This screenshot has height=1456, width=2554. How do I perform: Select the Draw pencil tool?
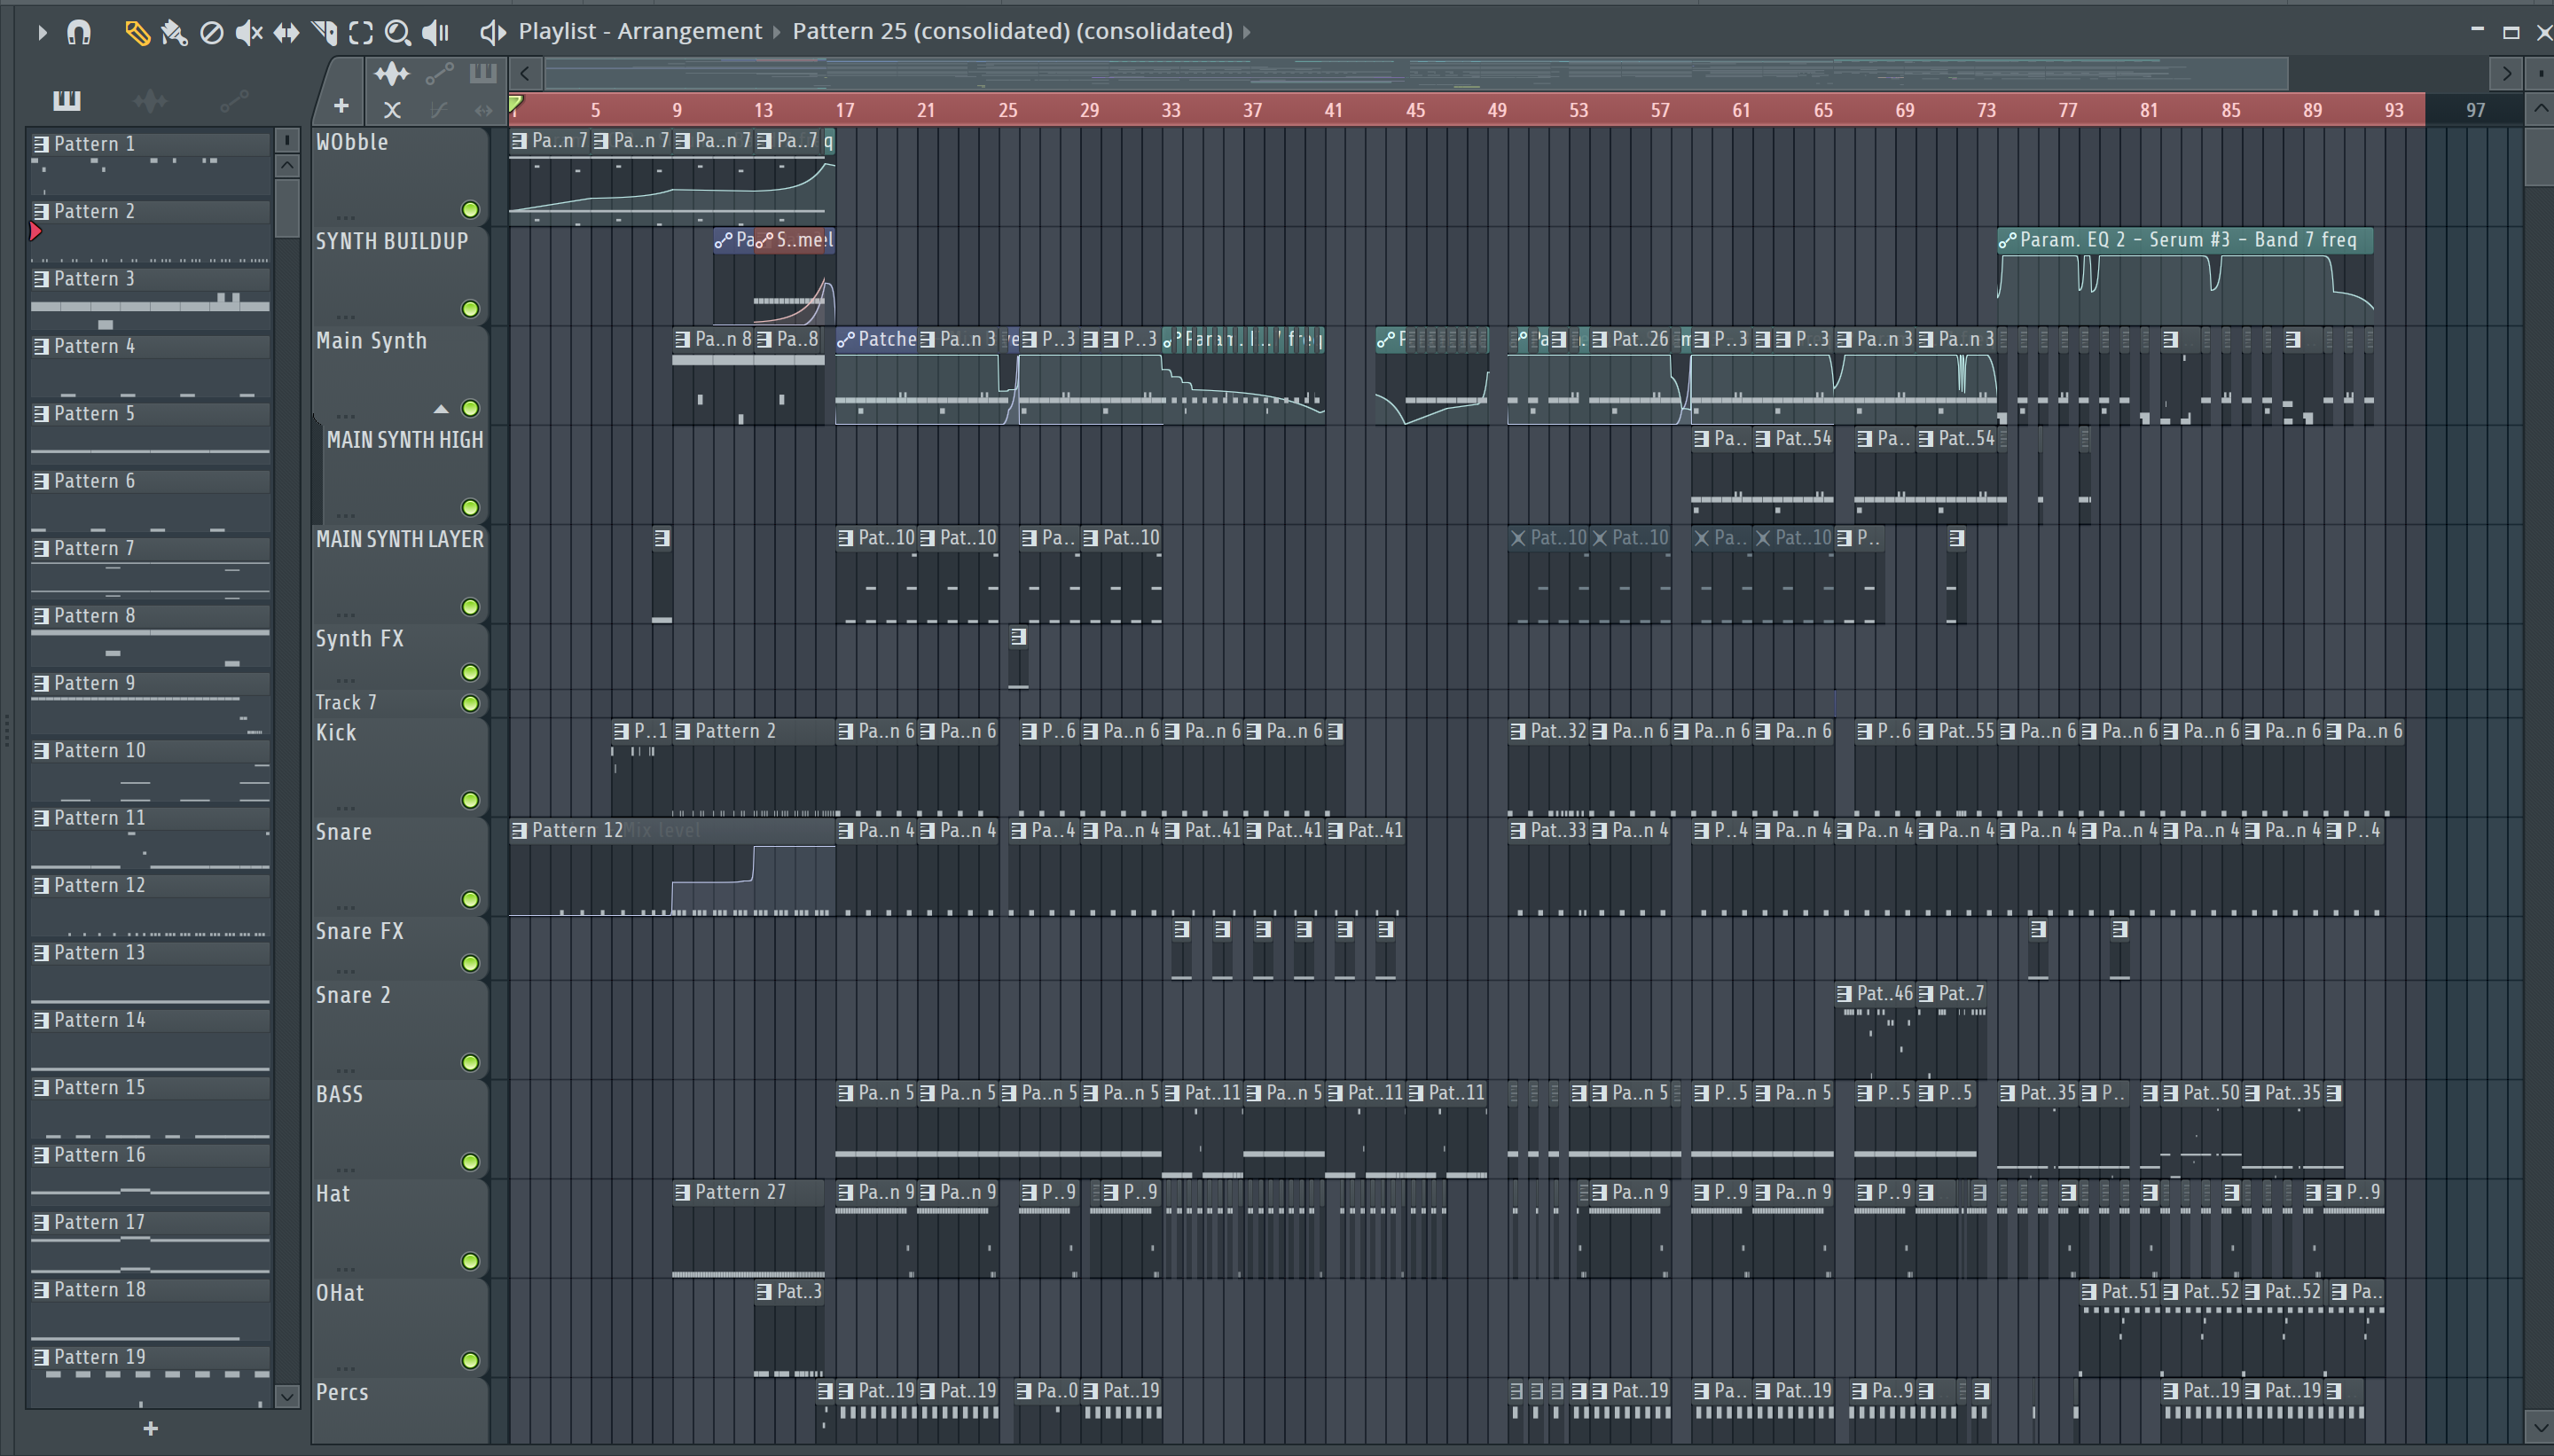[x=137, y=33]
